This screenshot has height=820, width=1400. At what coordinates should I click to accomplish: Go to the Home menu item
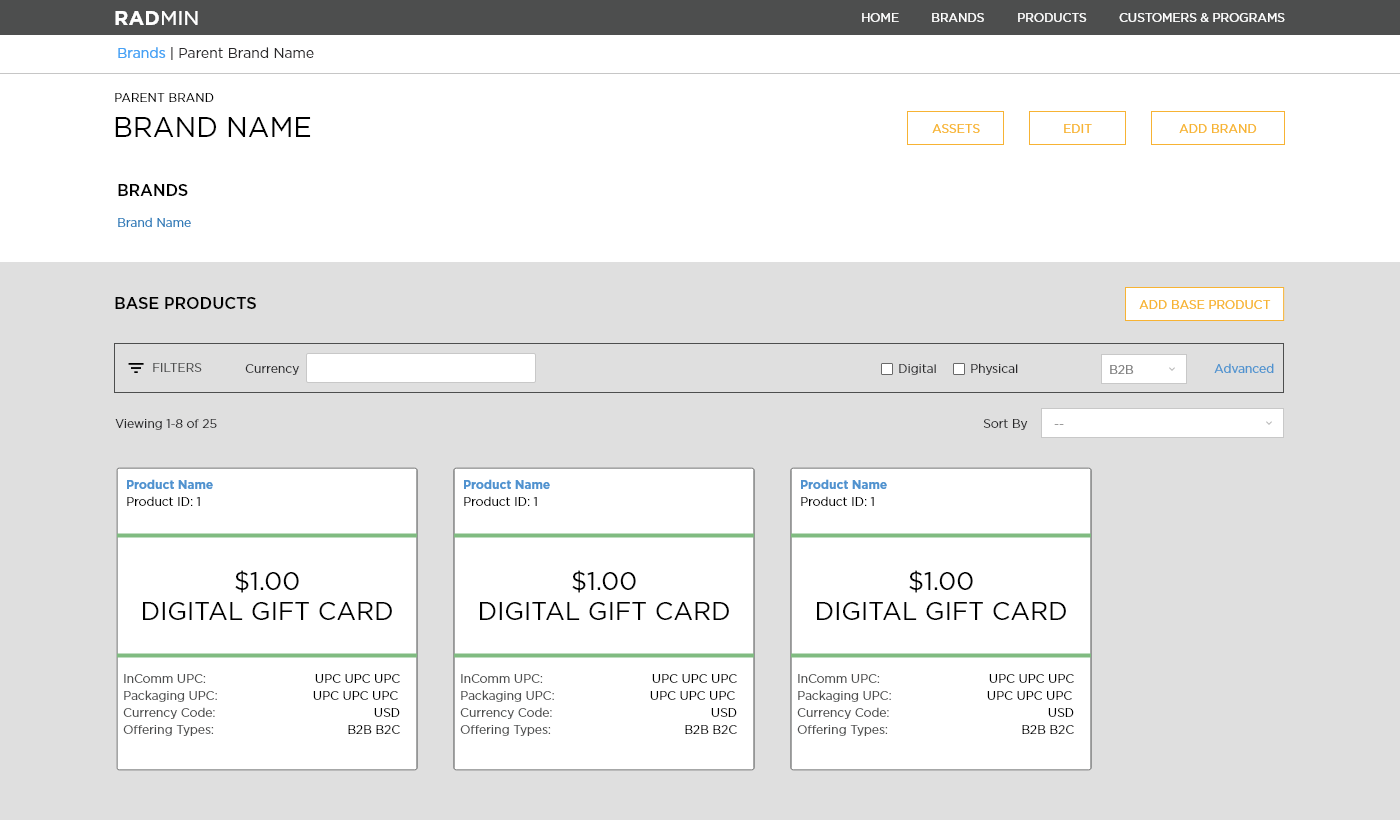pyautogui.click(x=879, y=18)
